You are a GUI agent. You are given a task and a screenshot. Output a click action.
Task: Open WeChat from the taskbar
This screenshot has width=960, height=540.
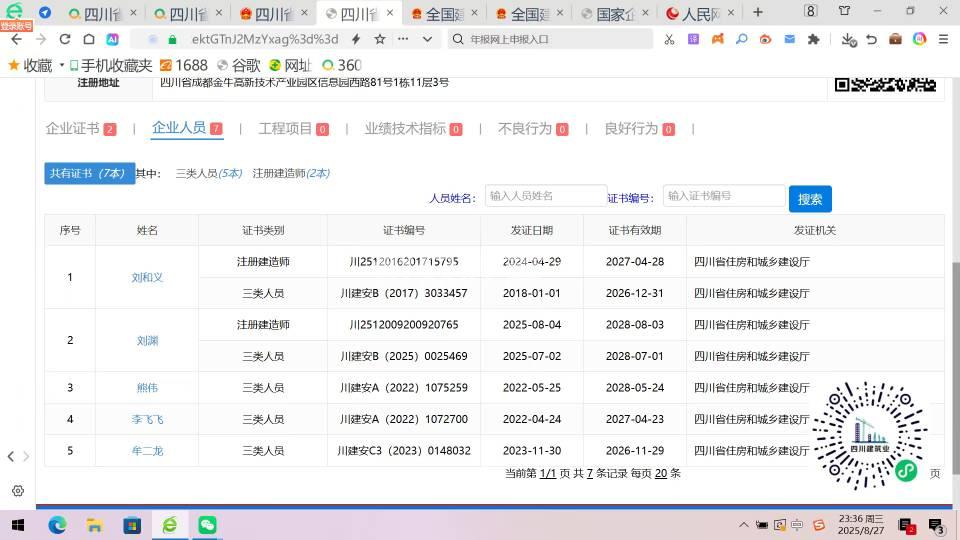[x=208, y=524]
